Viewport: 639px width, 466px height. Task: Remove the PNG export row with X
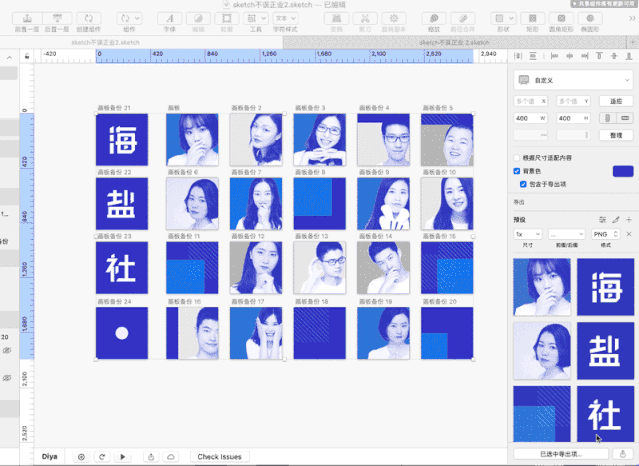click(x=629, y=234)
